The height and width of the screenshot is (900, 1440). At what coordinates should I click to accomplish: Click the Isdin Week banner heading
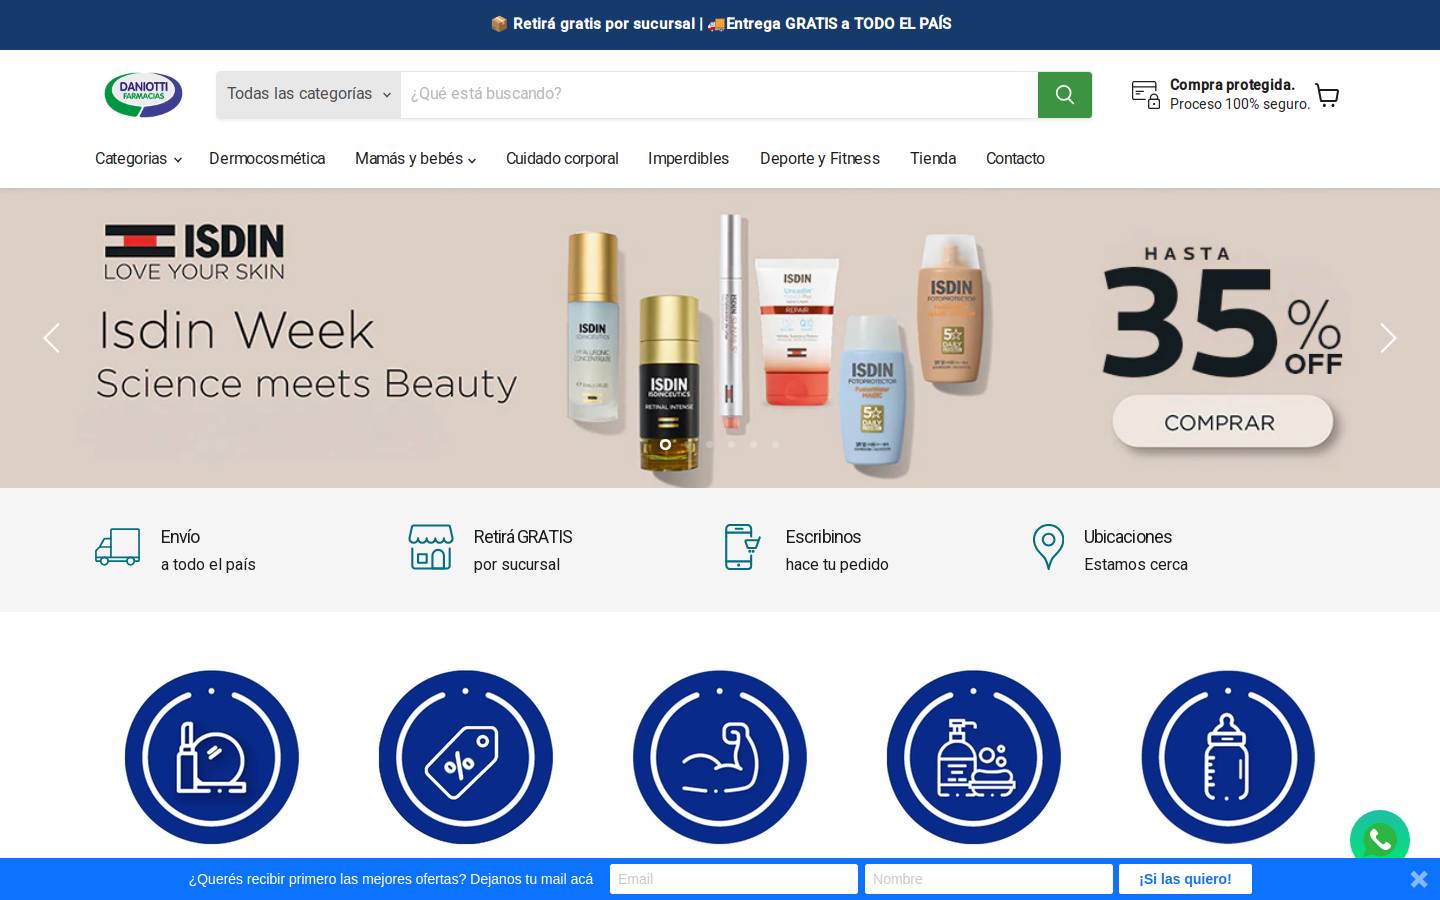(236, 330)
